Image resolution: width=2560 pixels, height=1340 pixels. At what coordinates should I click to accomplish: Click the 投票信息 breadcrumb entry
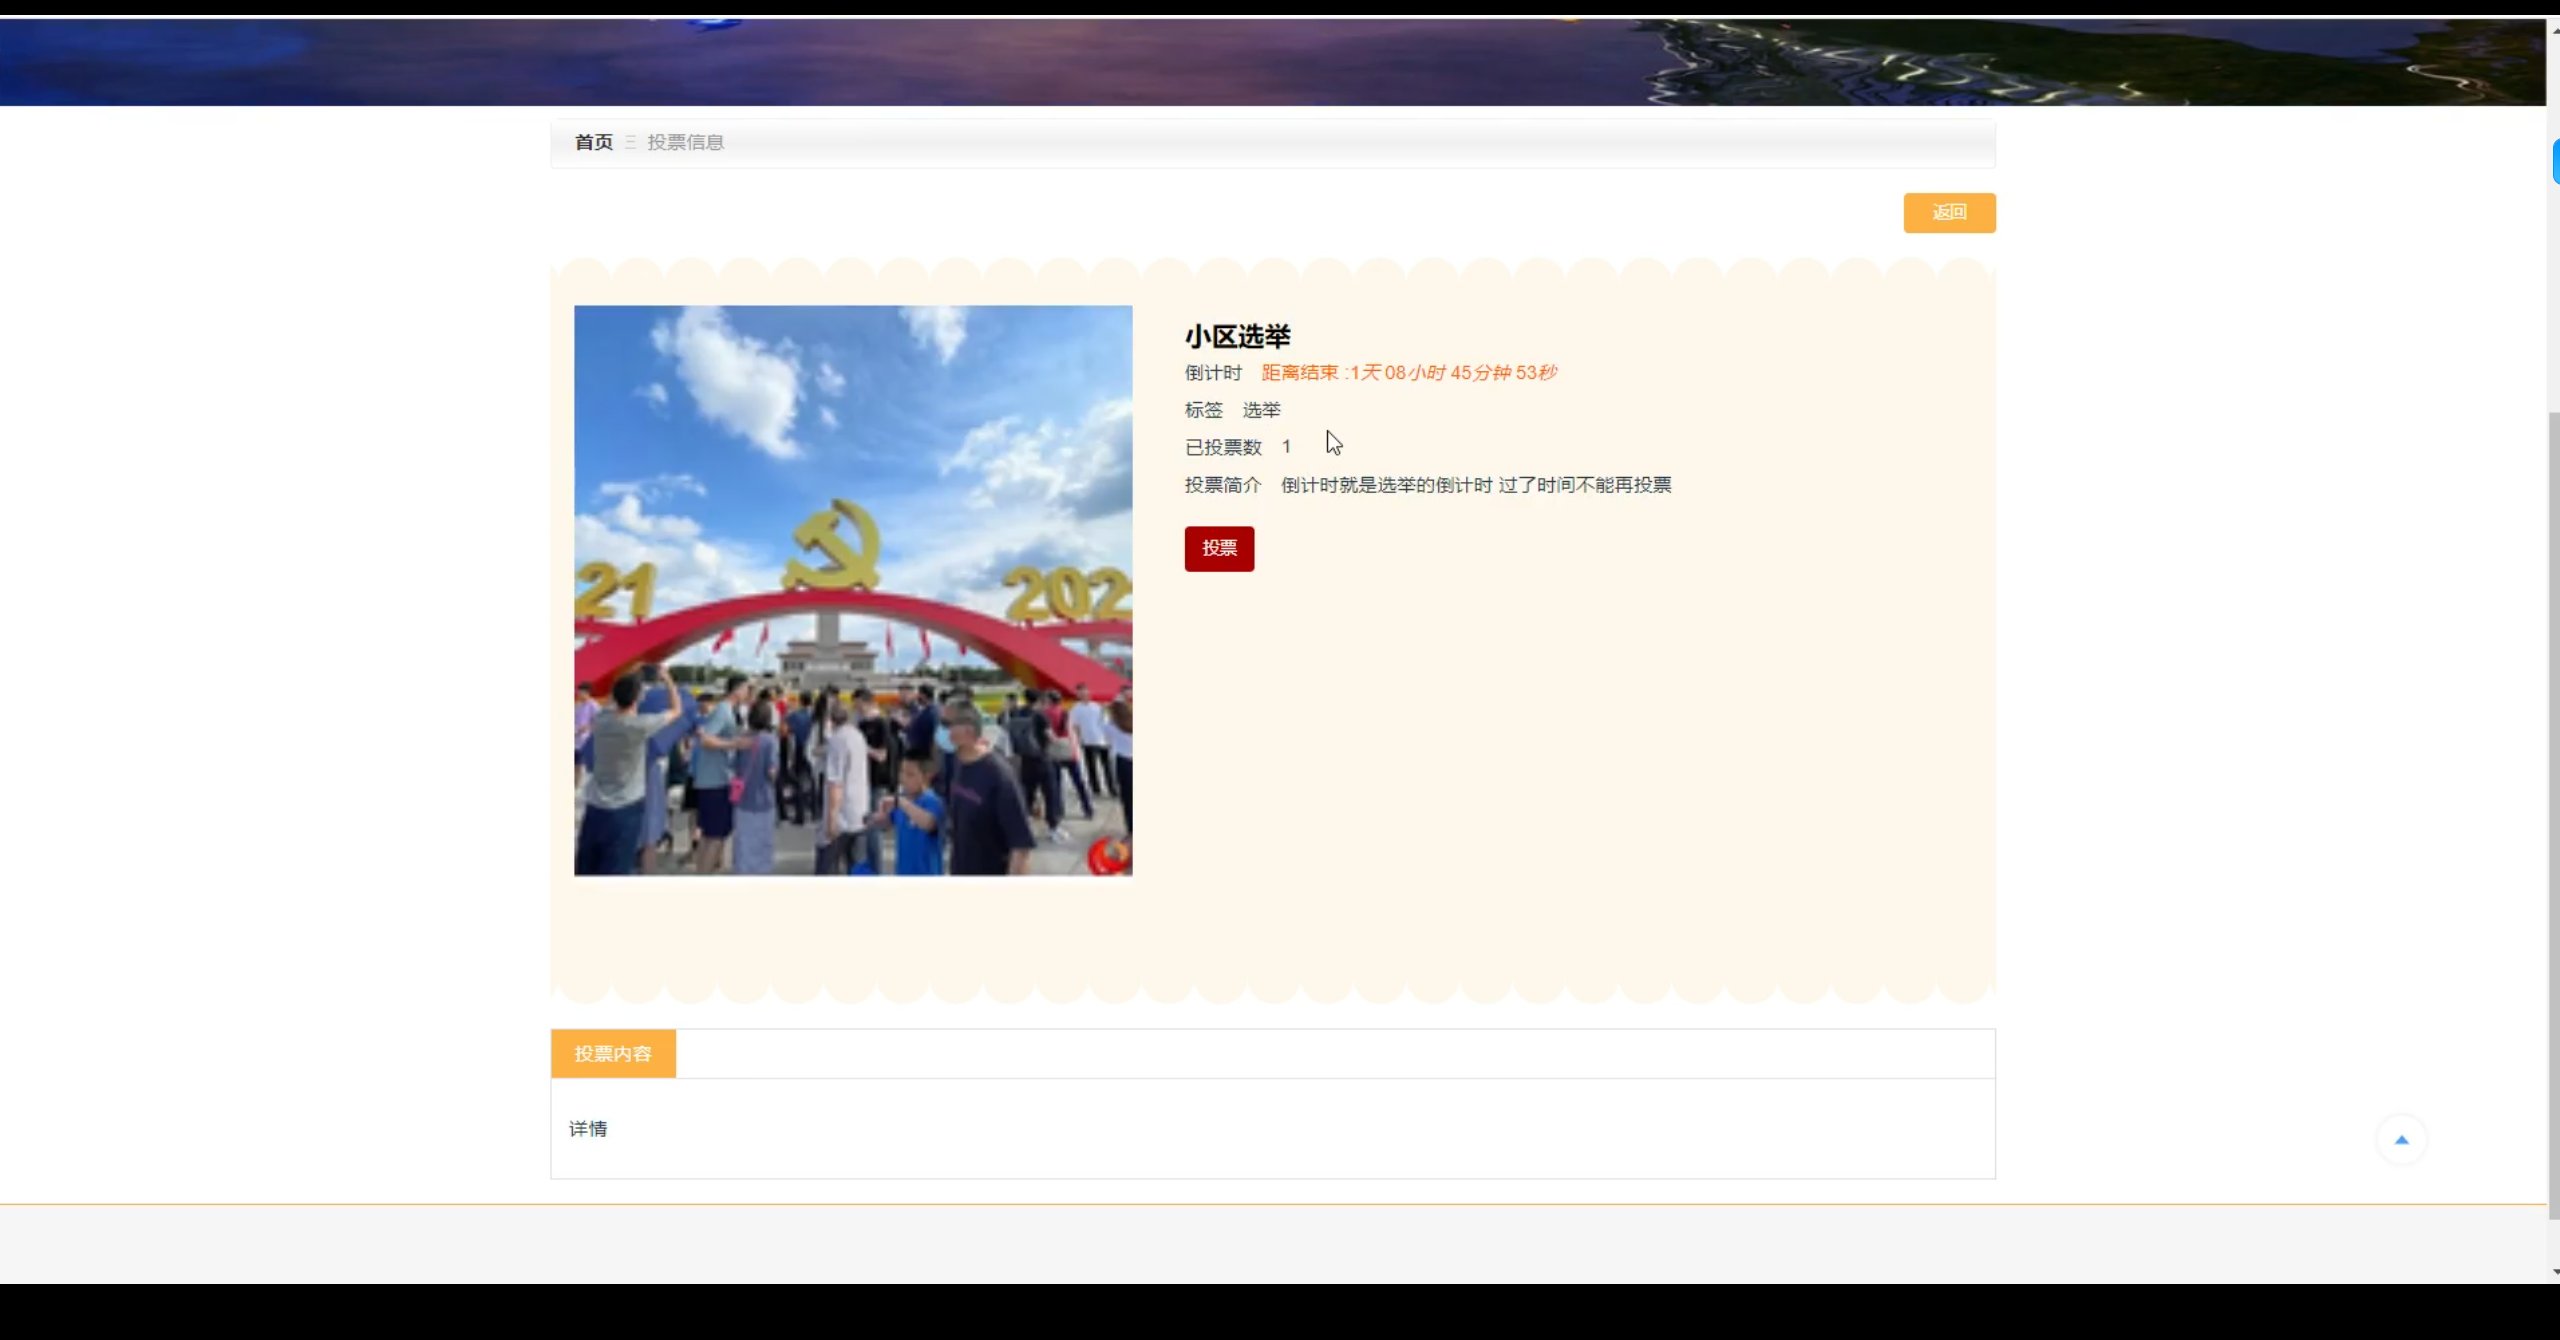[x=685, y=142]
